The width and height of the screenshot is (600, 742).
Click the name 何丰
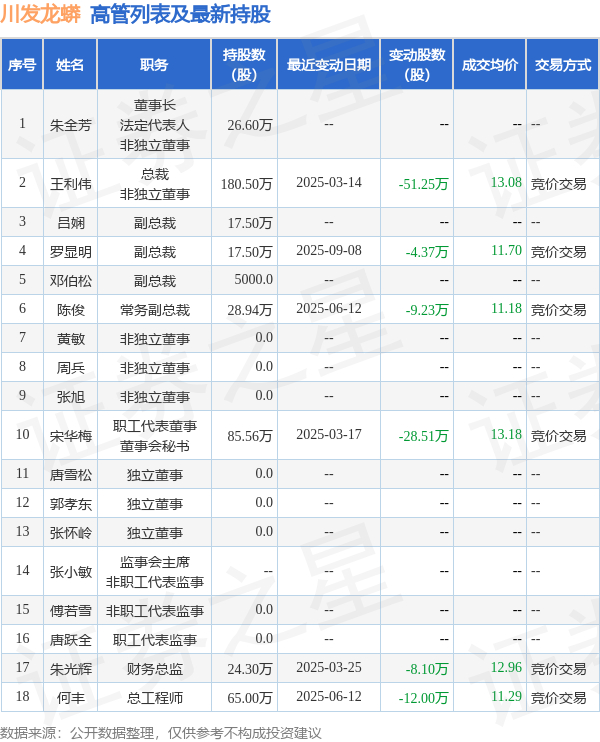[x=71, y=698]
